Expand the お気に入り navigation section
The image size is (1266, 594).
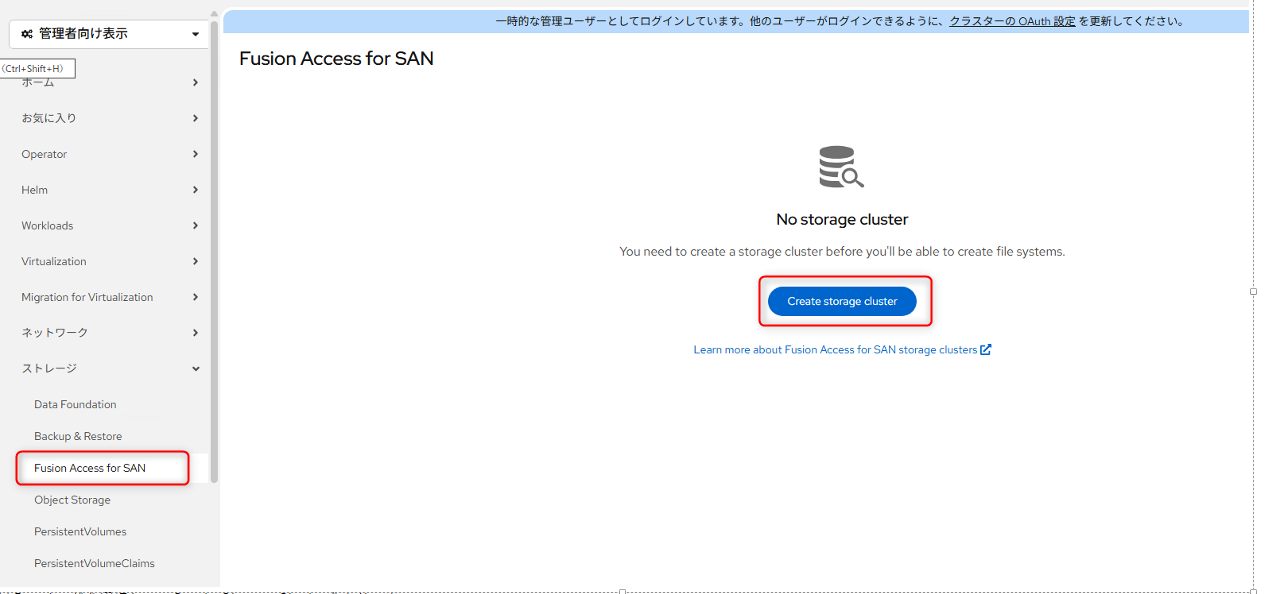(110, 118)
